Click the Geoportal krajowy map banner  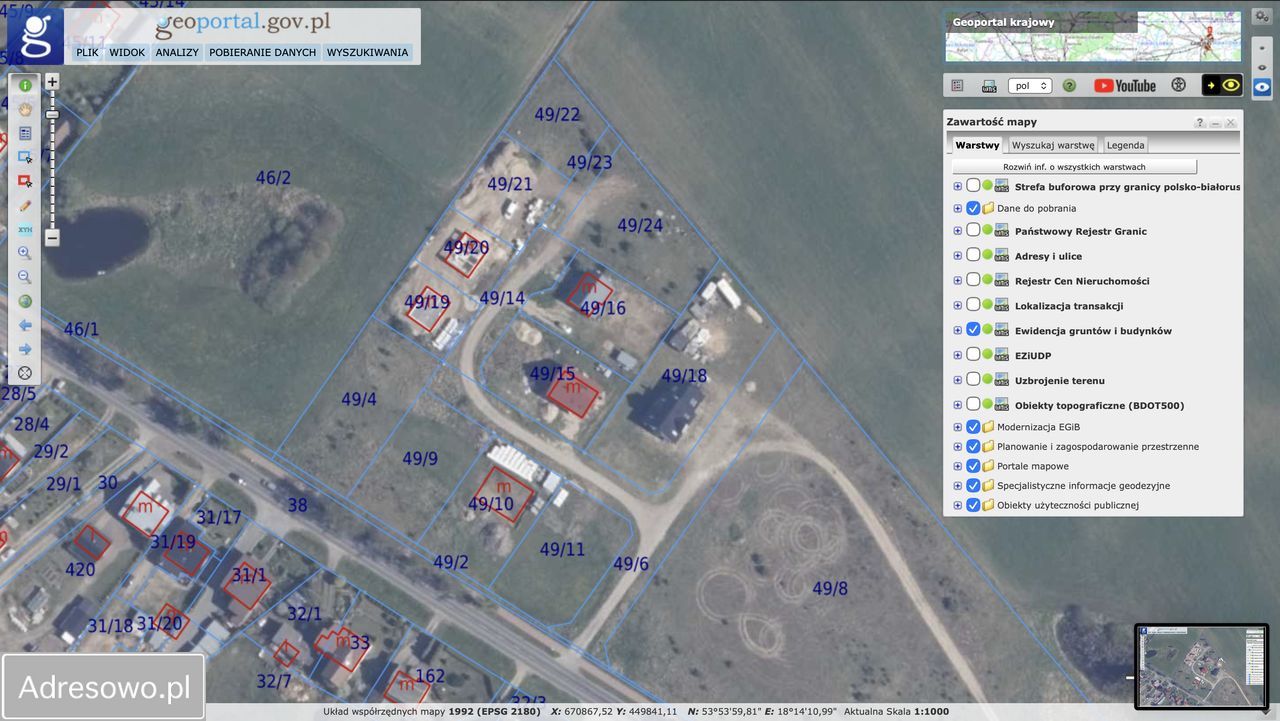click(1093, 36)
